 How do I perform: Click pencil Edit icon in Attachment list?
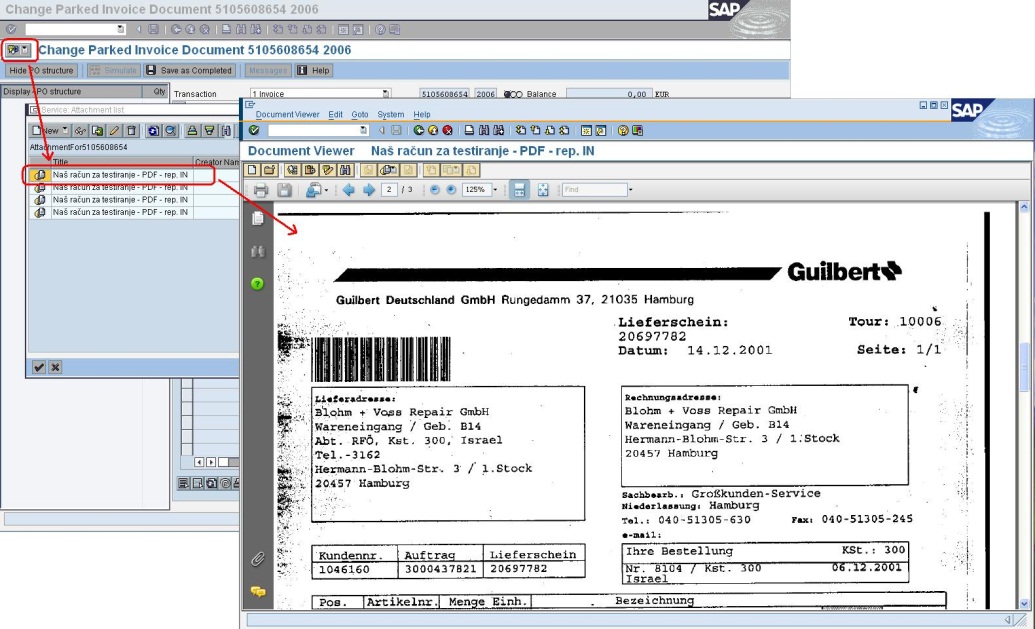click(x=114, y=131)
